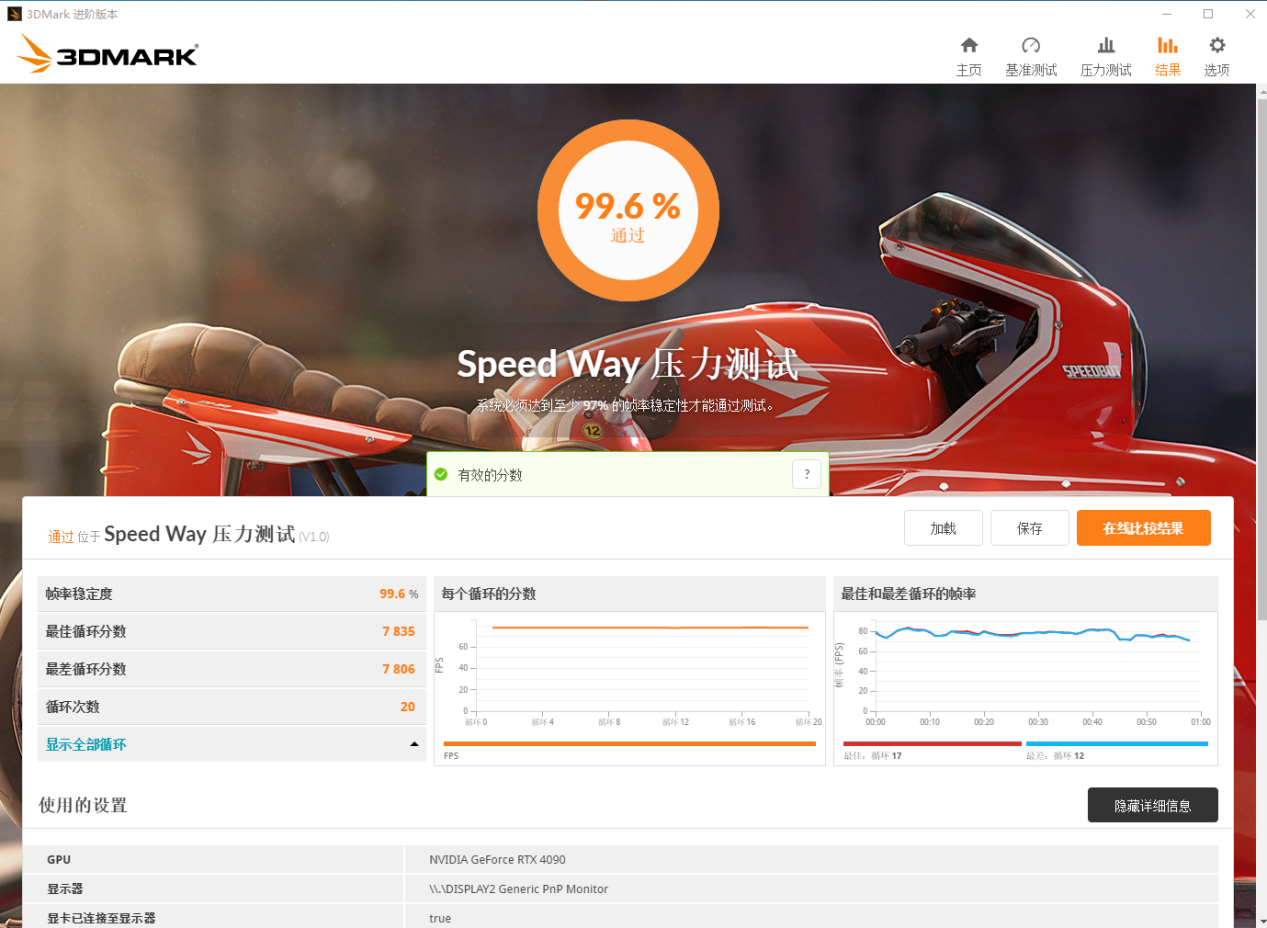
Task: Click the 3DMark logo
Action: (x=108, y=54)
